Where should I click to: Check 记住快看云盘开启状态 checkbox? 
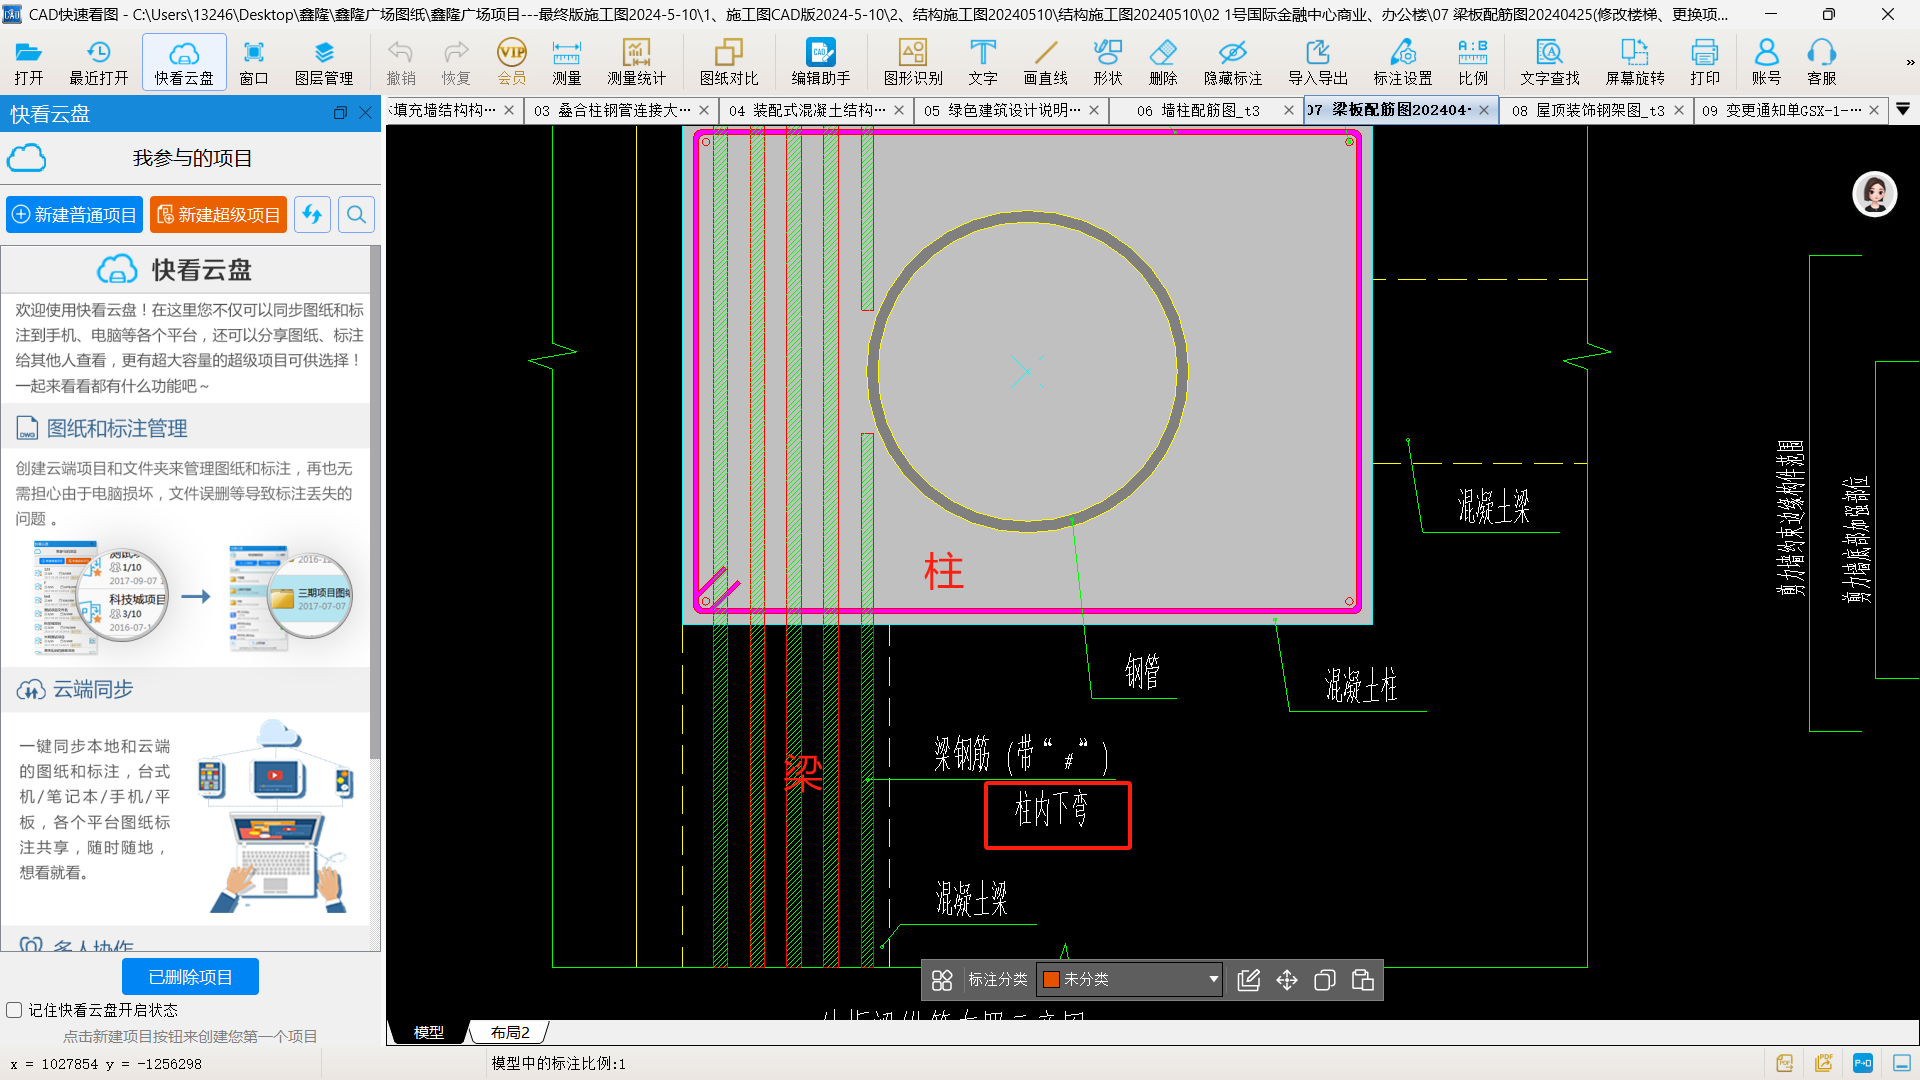[x=14, y=1010]
